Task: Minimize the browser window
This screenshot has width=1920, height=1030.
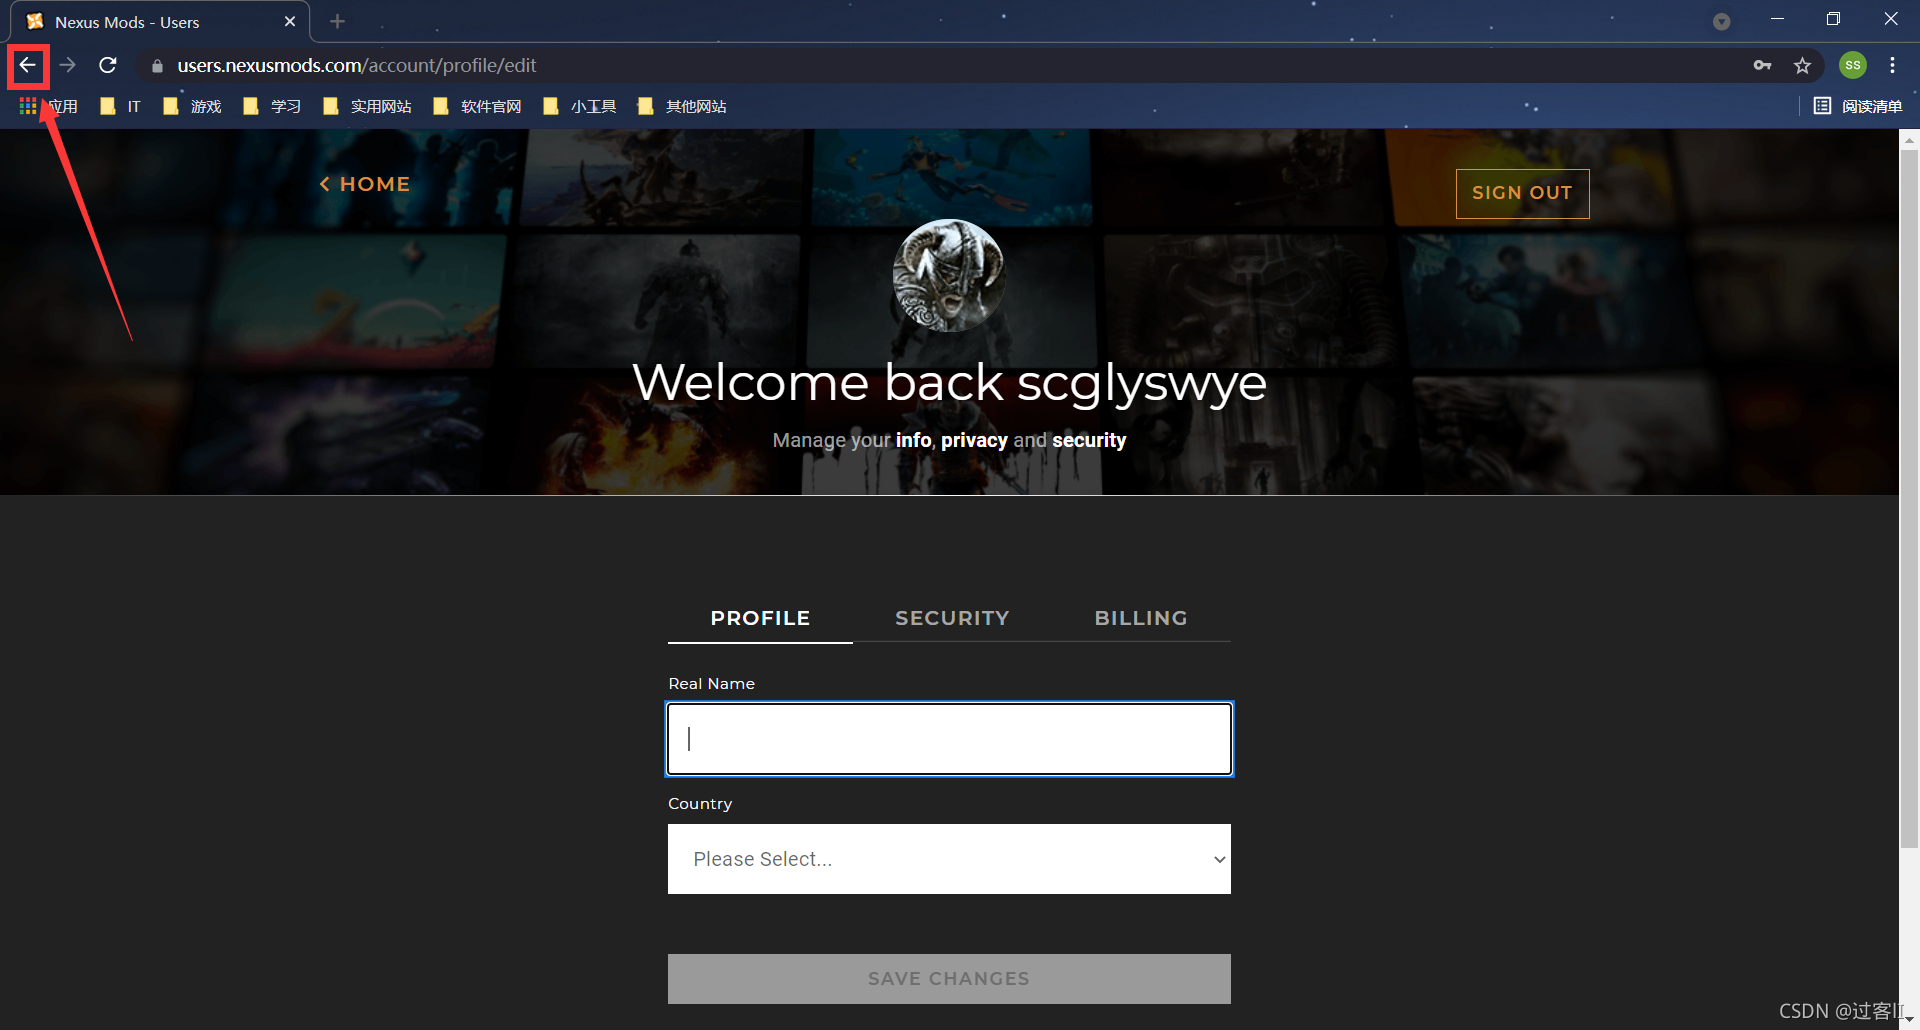Action: 1777,19
